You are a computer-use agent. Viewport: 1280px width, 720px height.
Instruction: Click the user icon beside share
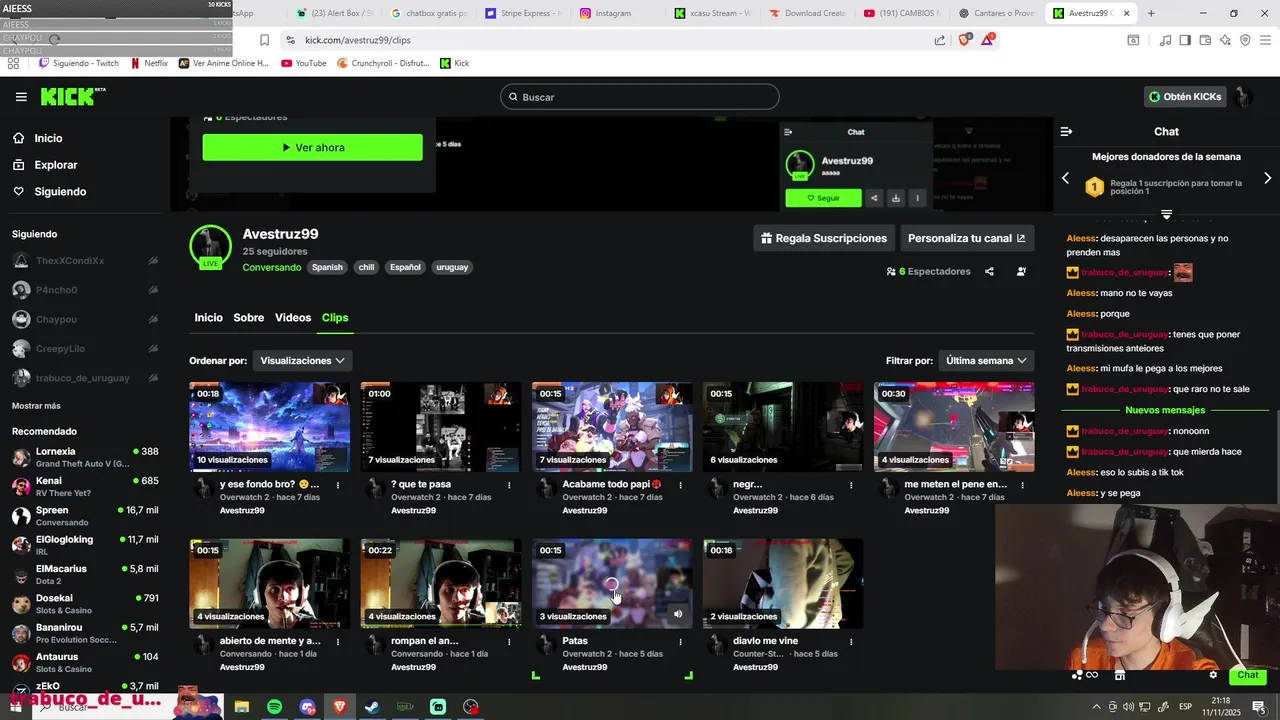coord(1021,271)
